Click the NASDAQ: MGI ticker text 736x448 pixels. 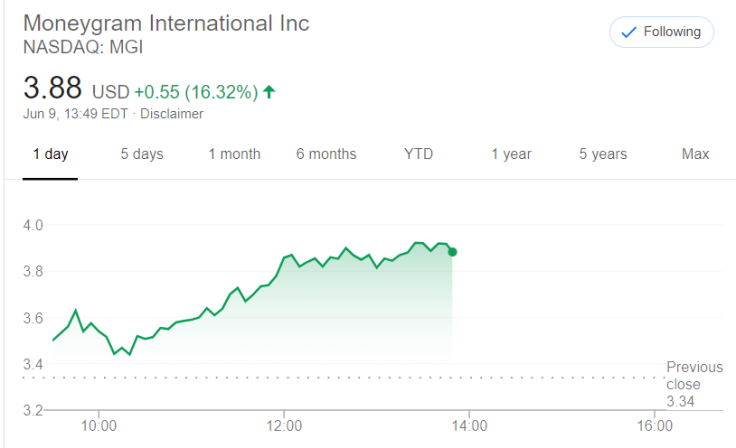pos(83,47)
